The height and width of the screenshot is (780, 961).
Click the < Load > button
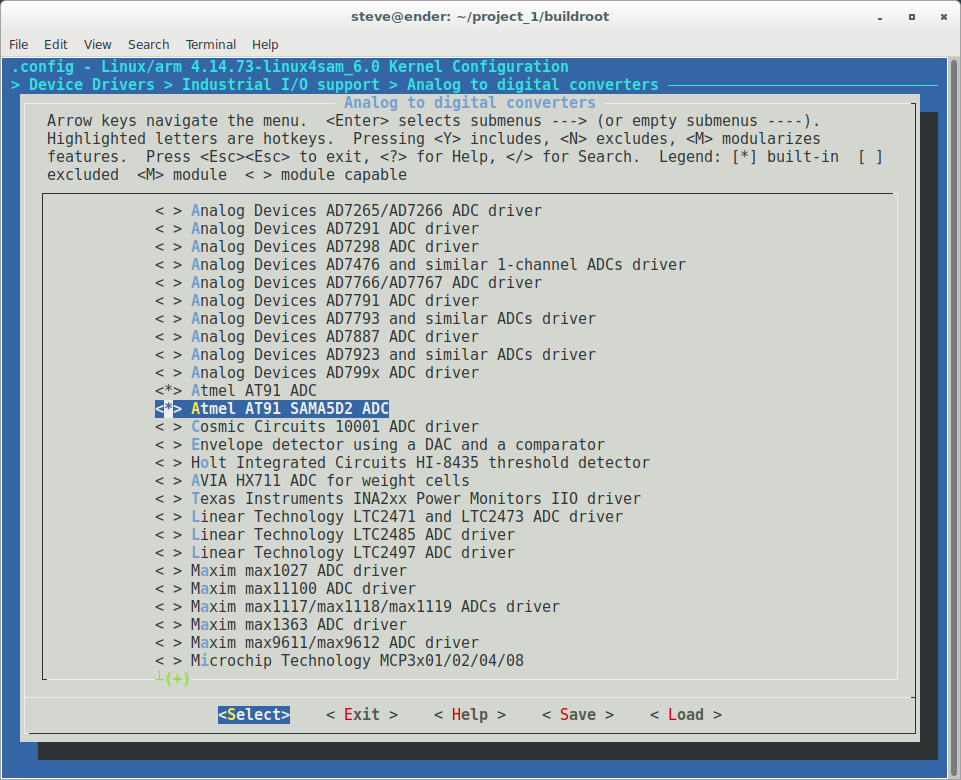[x=685, y=714]
